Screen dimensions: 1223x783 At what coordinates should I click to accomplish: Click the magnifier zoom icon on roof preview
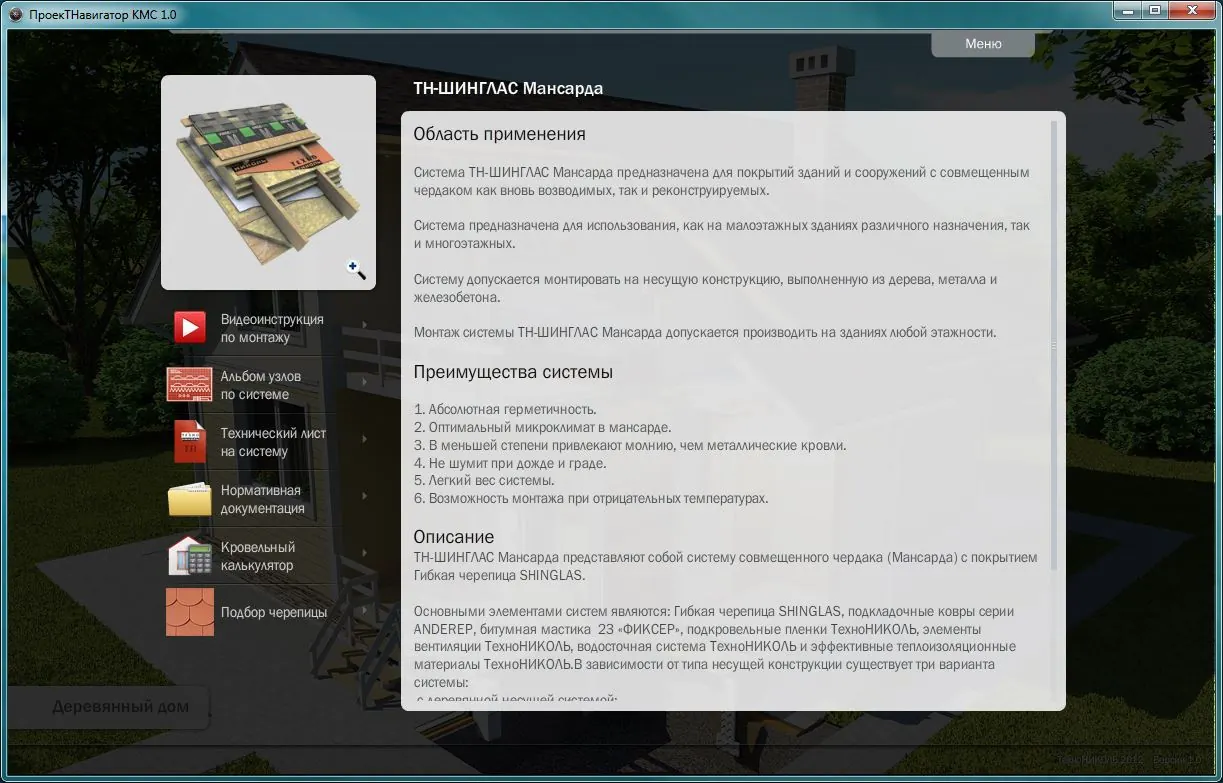[x=356, y=269]
